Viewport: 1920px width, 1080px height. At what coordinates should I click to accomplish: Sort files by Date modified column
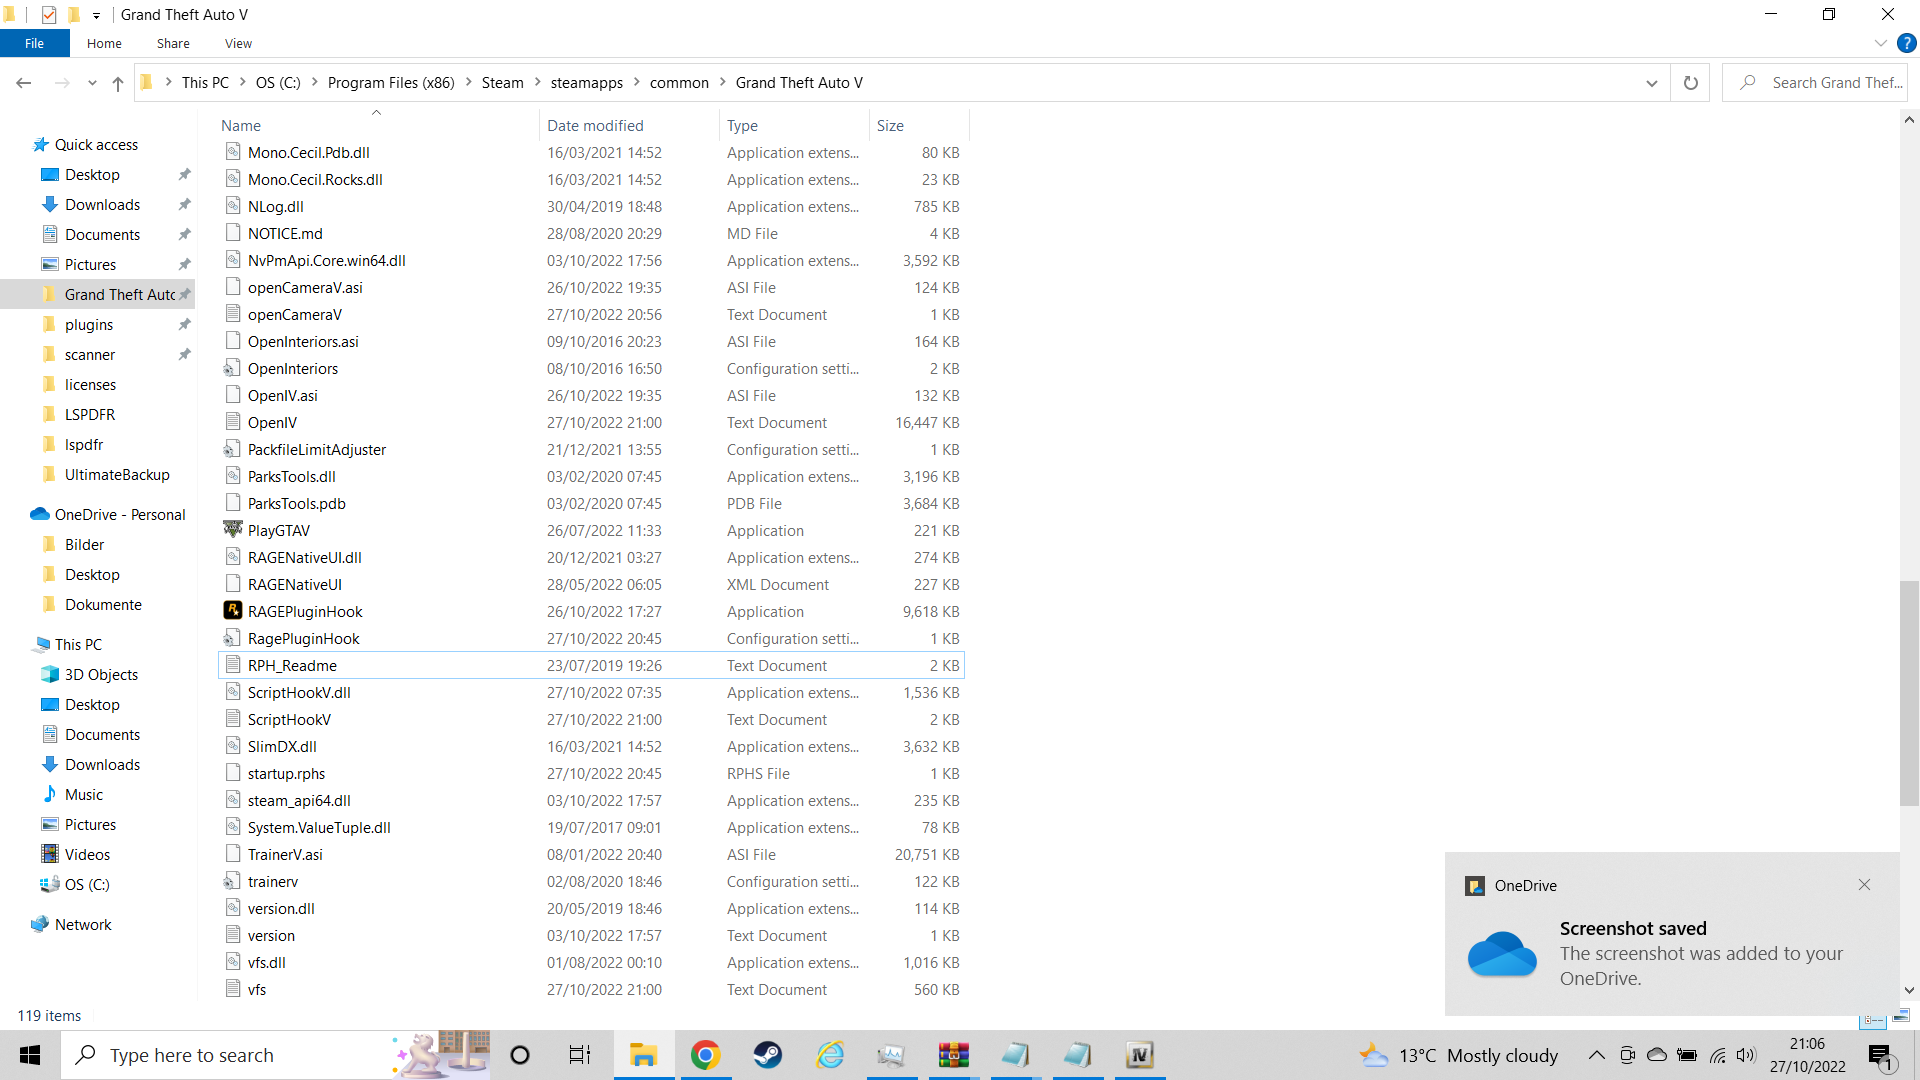595,125
